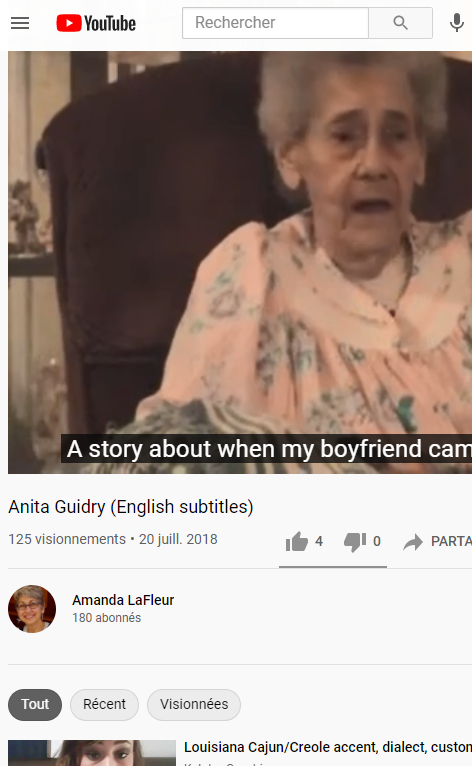The width and height of the screenshot is (472, 766).
Task: Open the Louisiana Cajun/Creole accent video title
Action: pyautogui.click(x=328, y=747)
